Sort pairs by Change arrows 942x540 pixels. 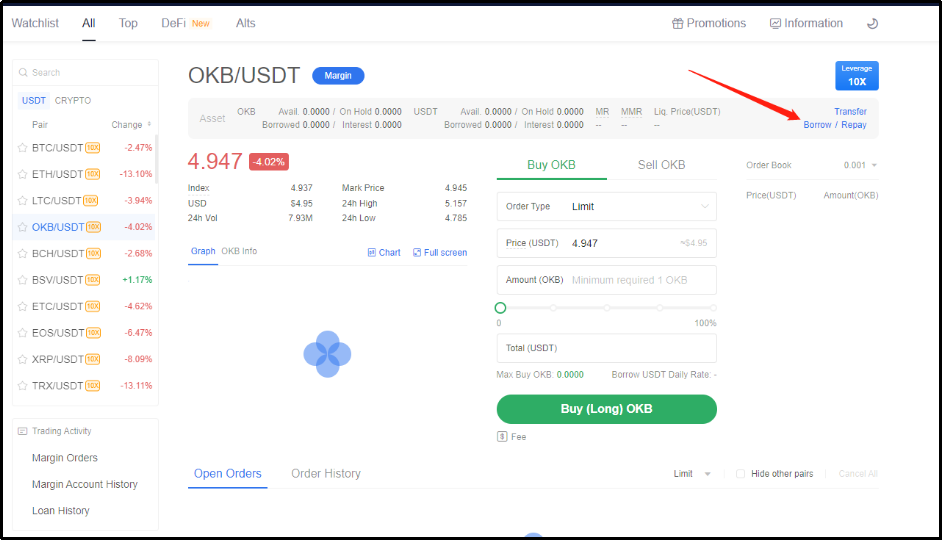149,124
